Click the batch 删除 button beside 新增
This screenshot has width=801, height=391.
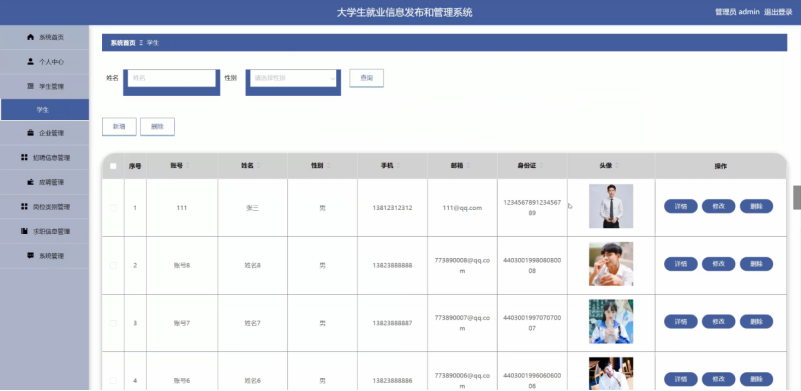[157, 127]
